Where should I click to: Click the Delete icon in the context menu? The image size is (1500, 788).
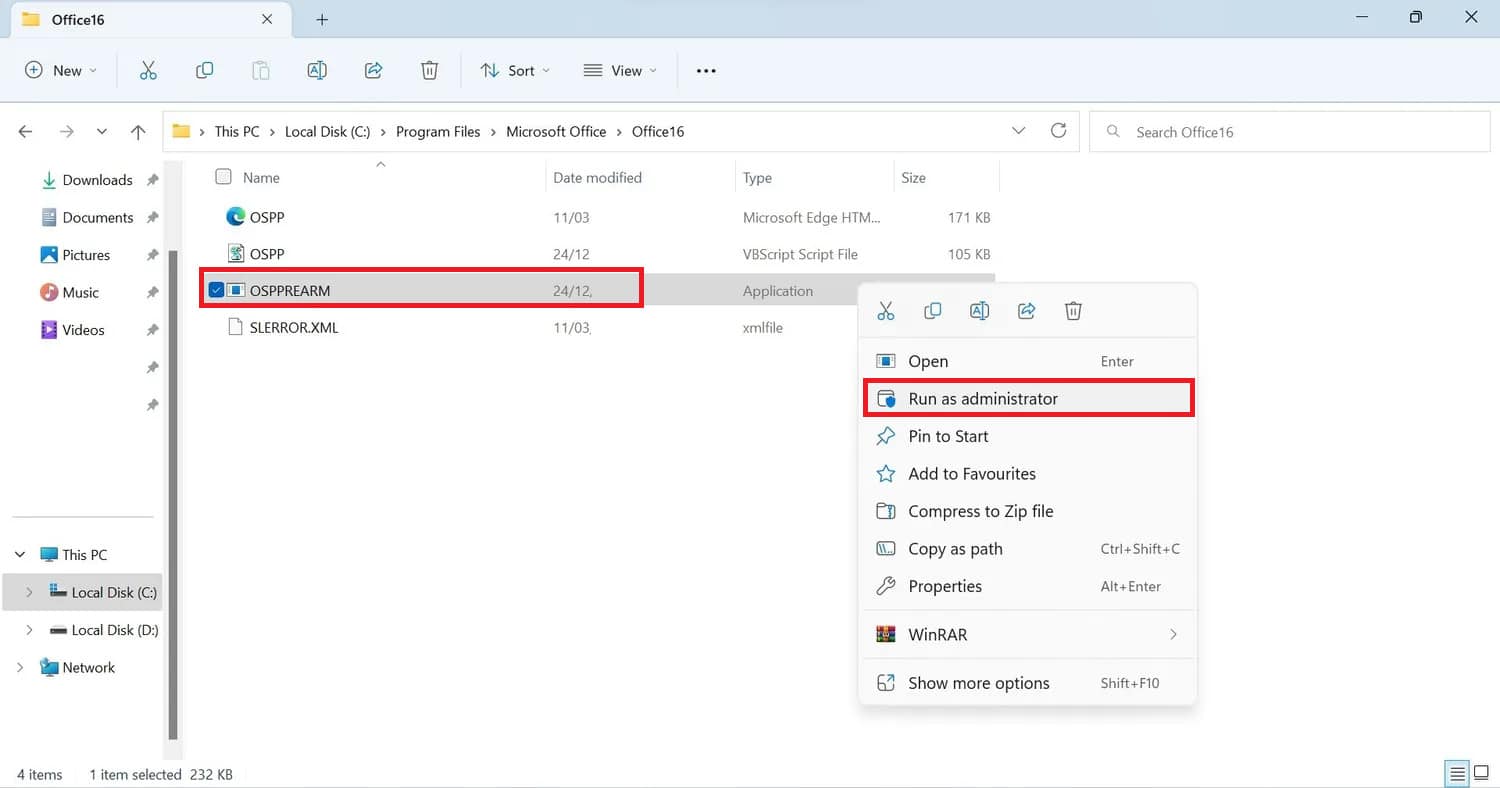point(1073,311)
